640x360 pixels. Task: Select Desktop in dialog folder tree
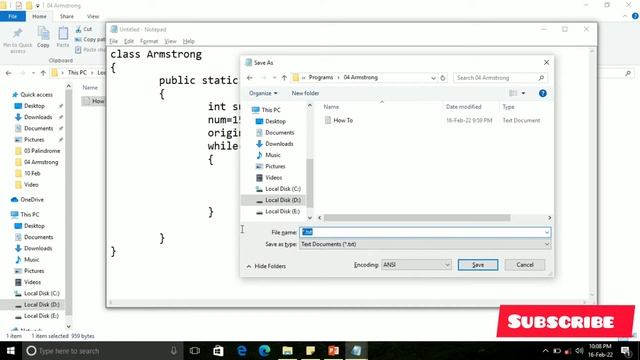(x=275, y=121)
